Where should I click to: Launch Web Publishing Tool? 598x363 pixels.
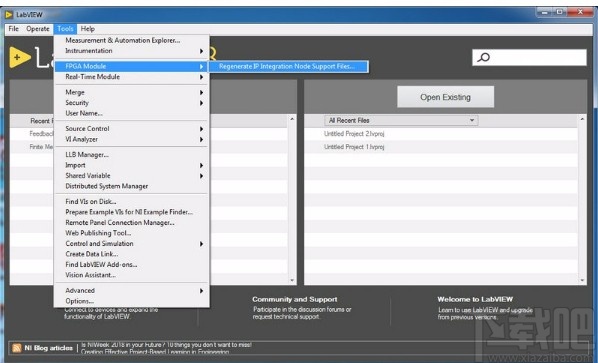(x=132, y=233)
